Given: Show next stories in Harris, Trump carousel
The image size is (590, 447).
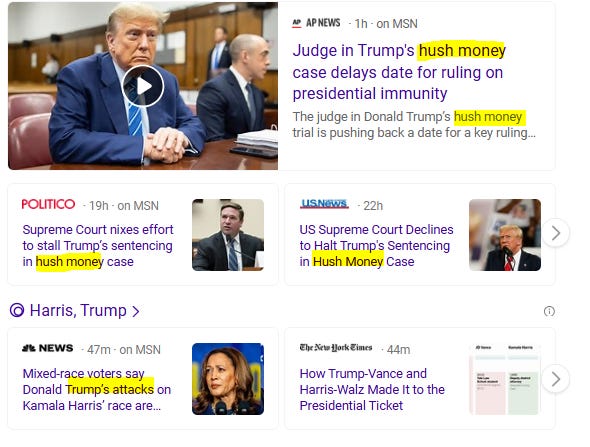Looking at the screenshot, I should pyautogui.click(x=556, y=379).
